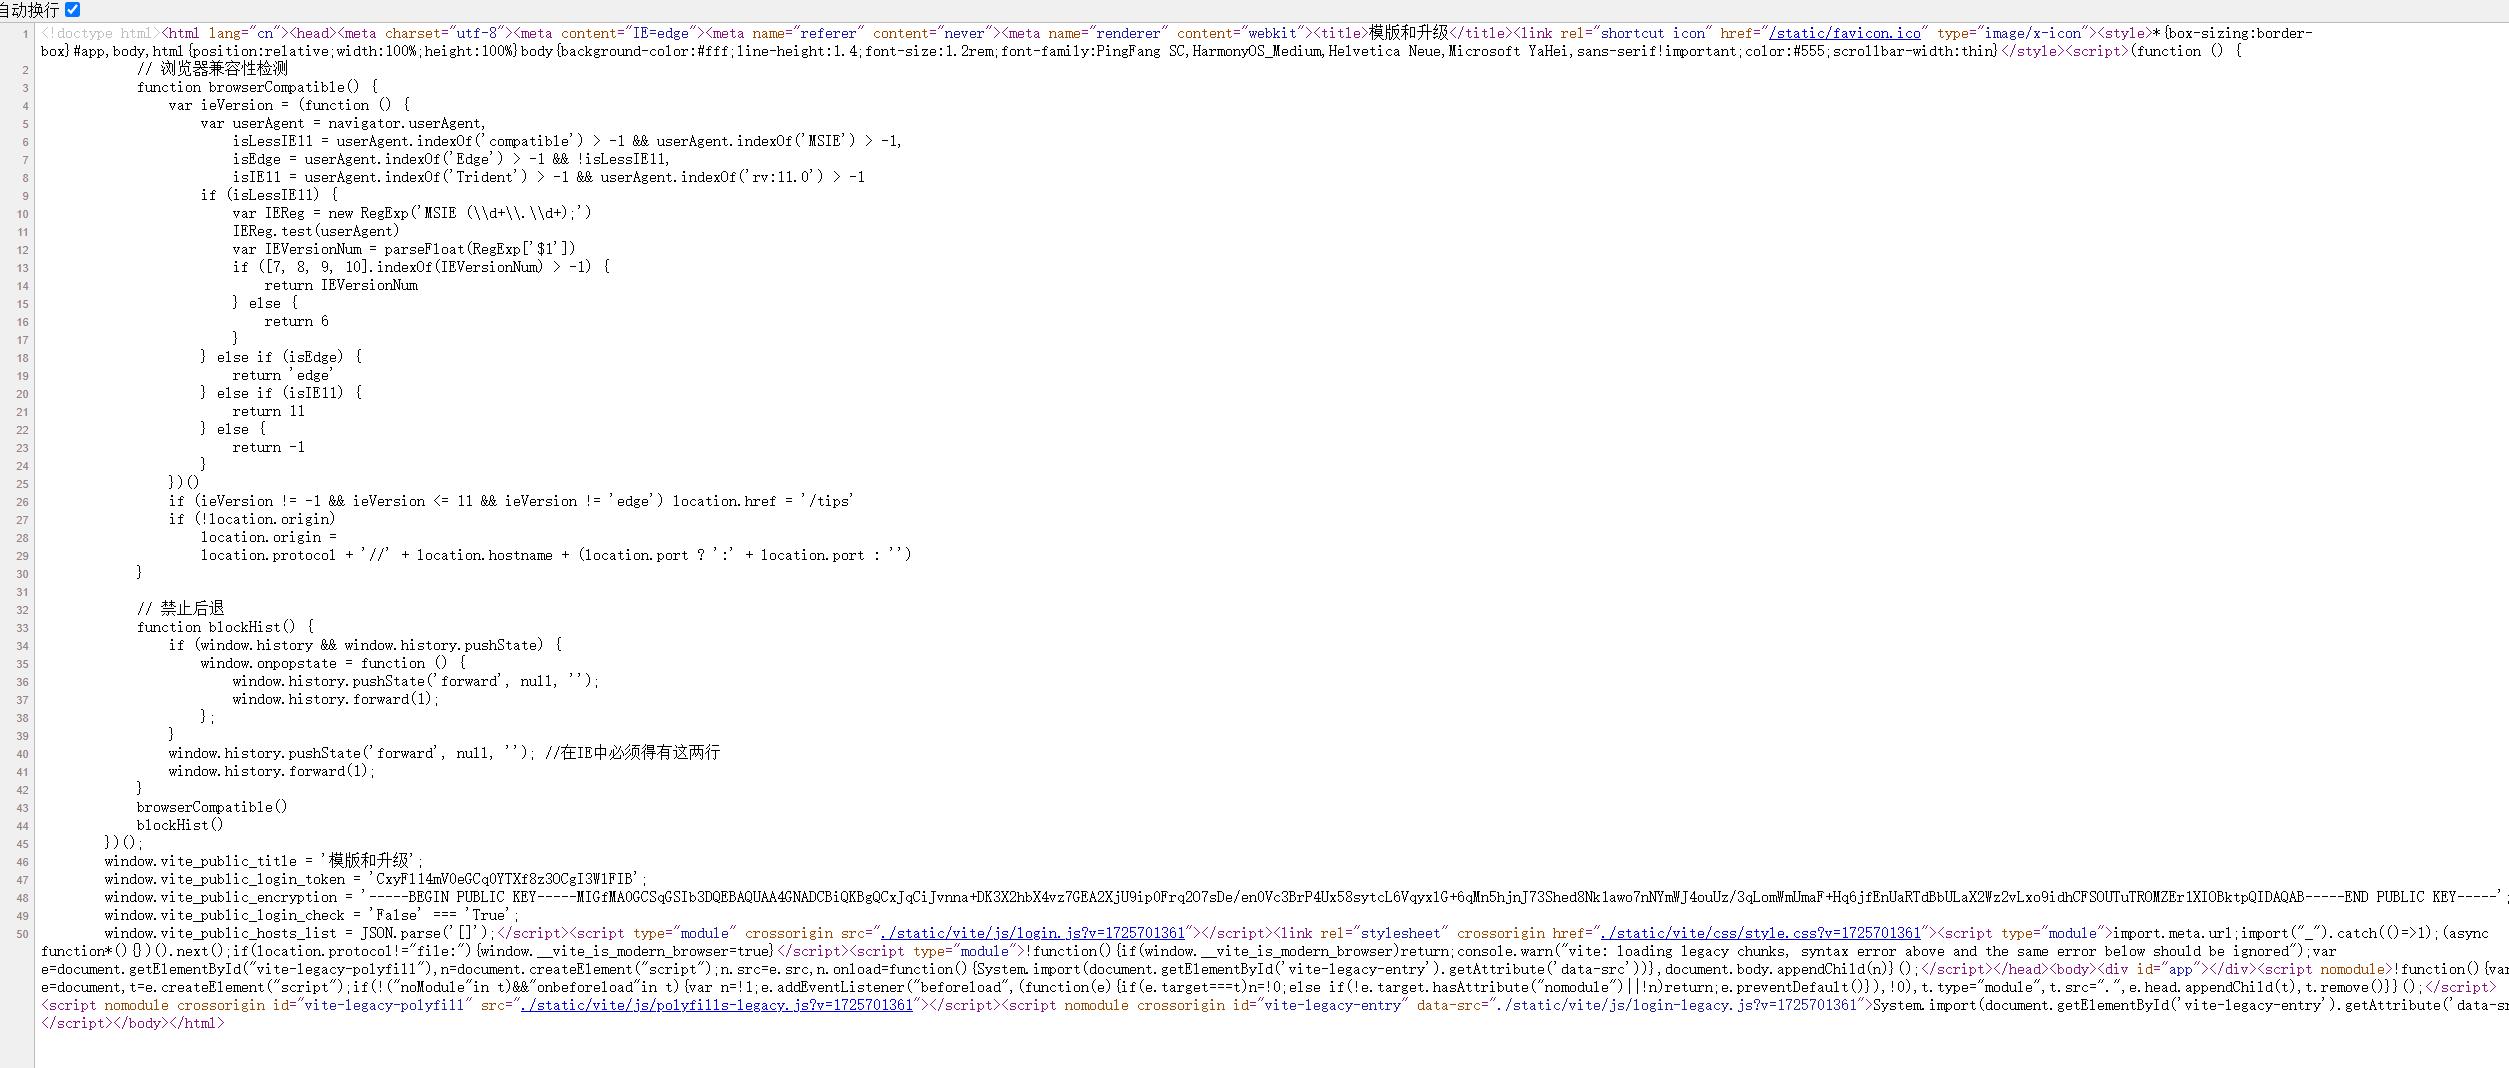Toggle the 自动换行 line-wrap checkbox
This screenshot has width=2509, height=1068.
pos(72,9)
